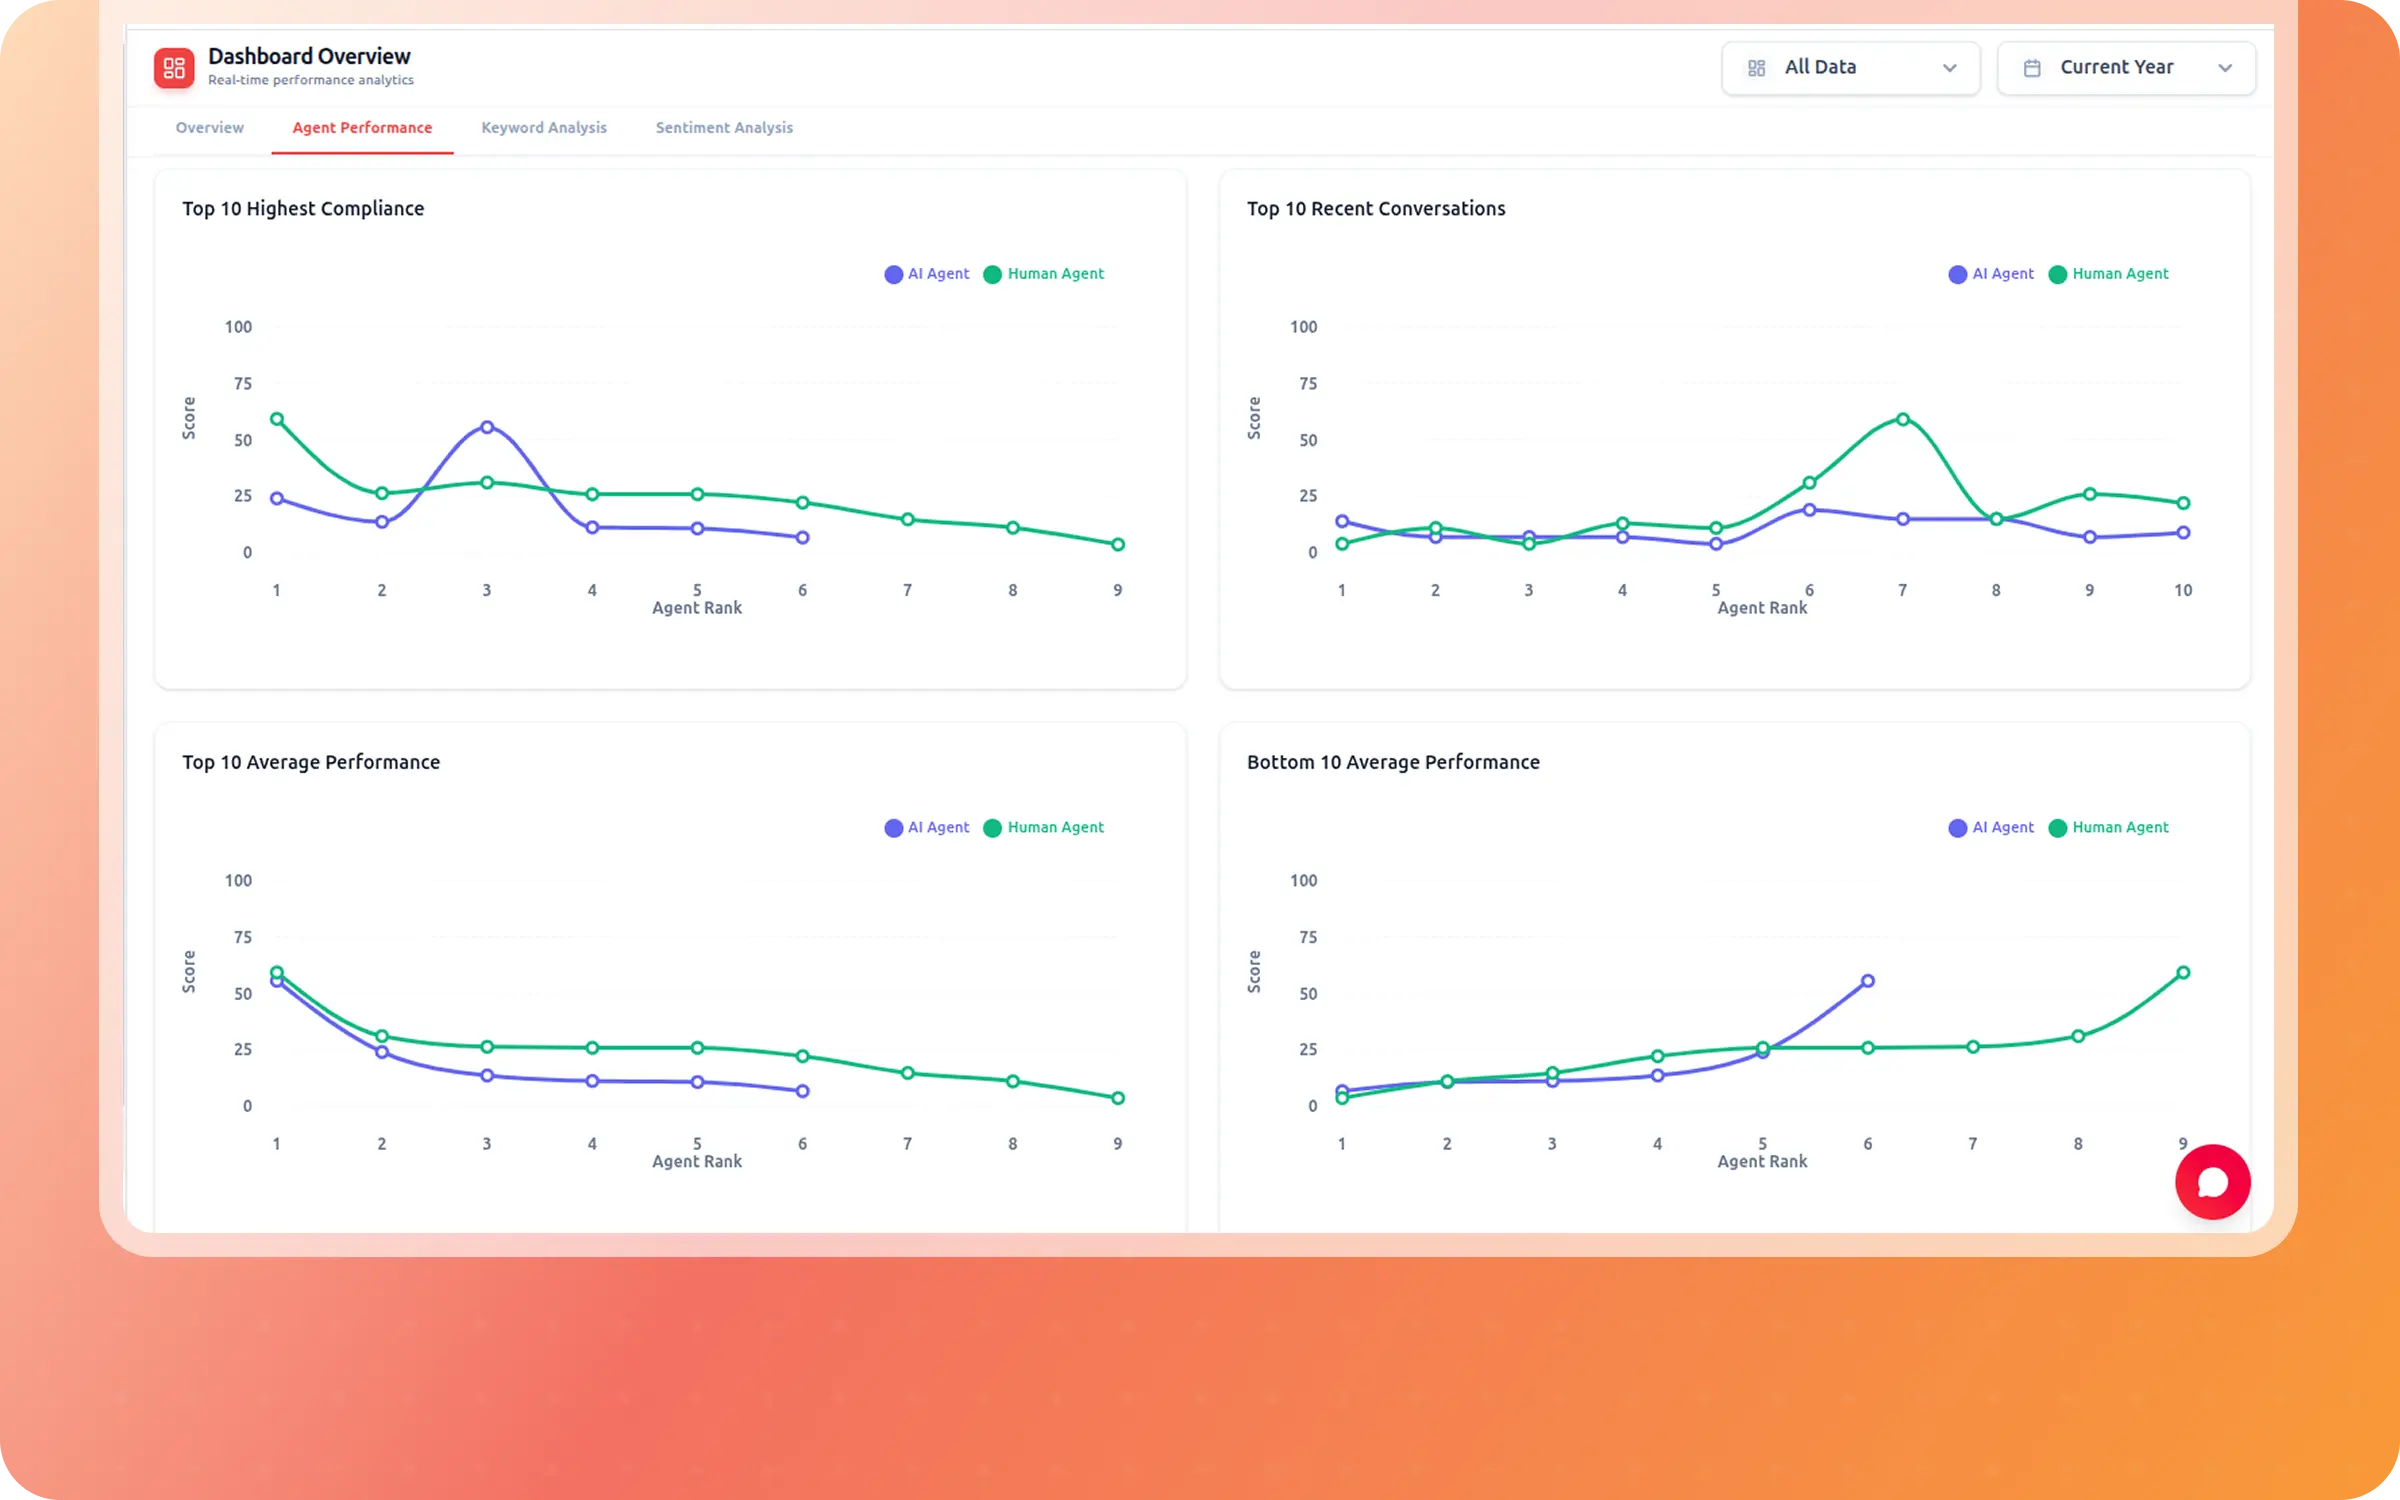Screen dimensions: 2400x1500
Task: Toggle AI Agent legend in Bottom 10 Average Performance
Action: point(1991,828)
